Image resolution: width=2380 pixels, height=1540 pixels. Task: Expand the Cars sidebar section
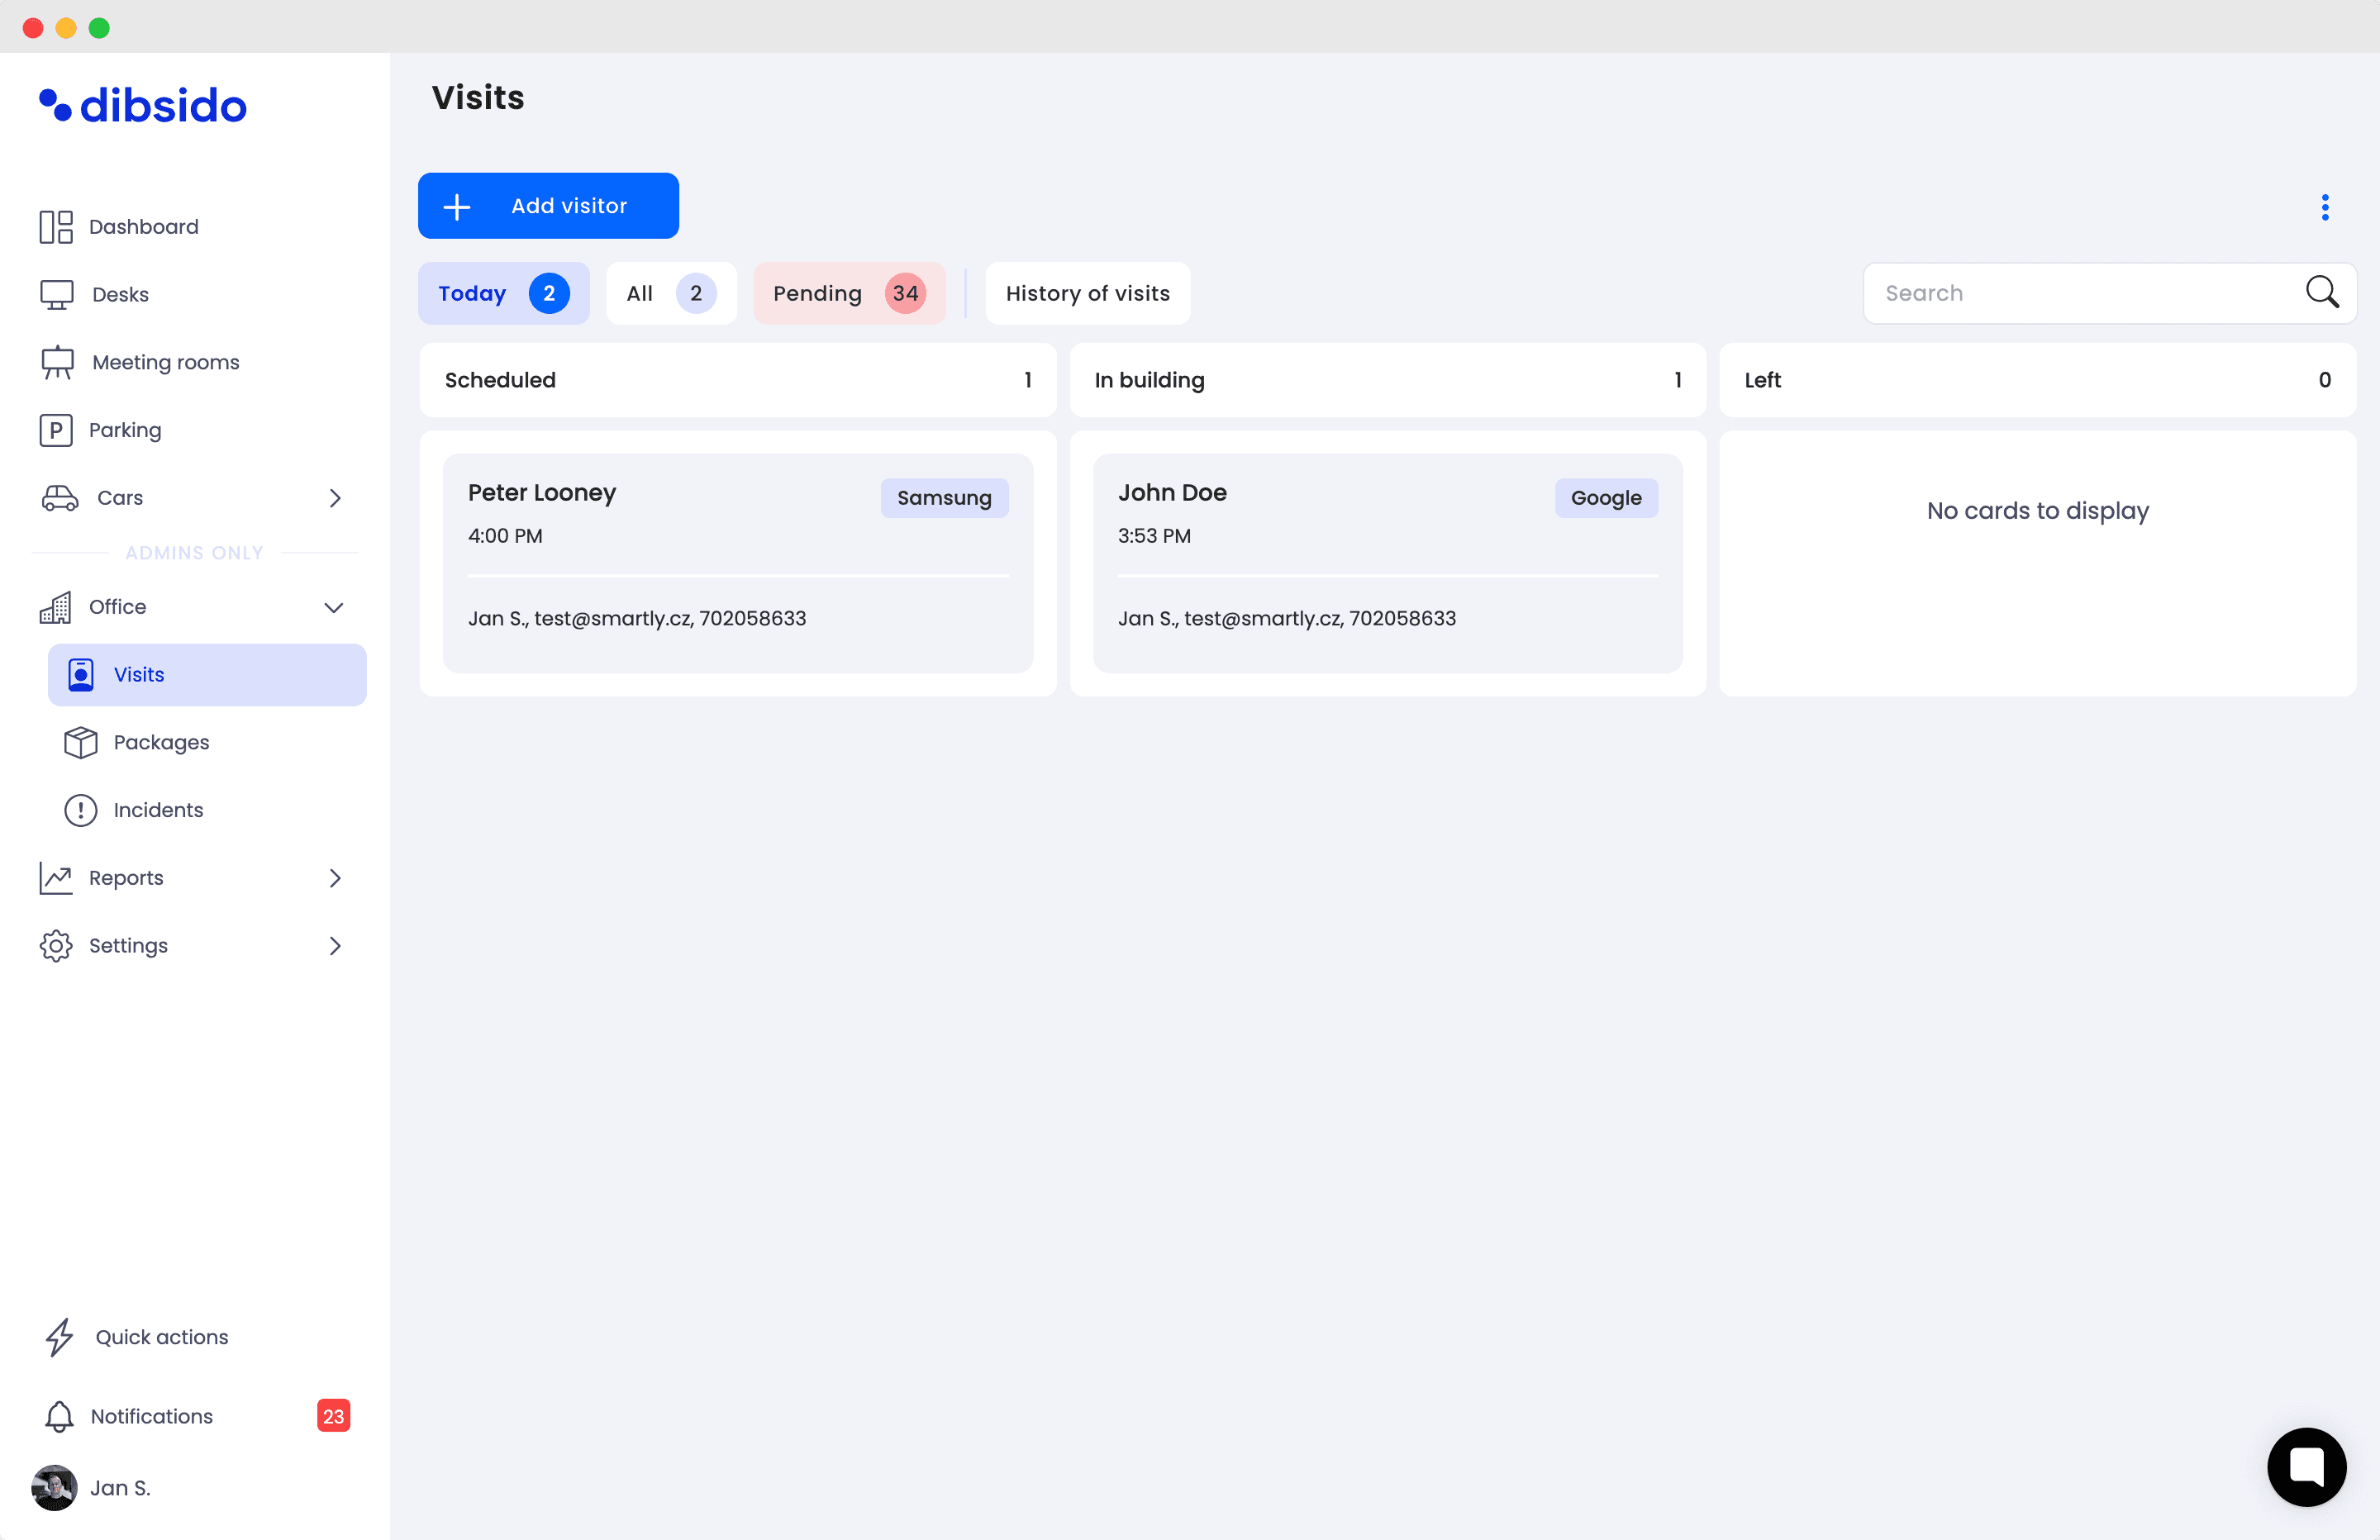[335, 498]
